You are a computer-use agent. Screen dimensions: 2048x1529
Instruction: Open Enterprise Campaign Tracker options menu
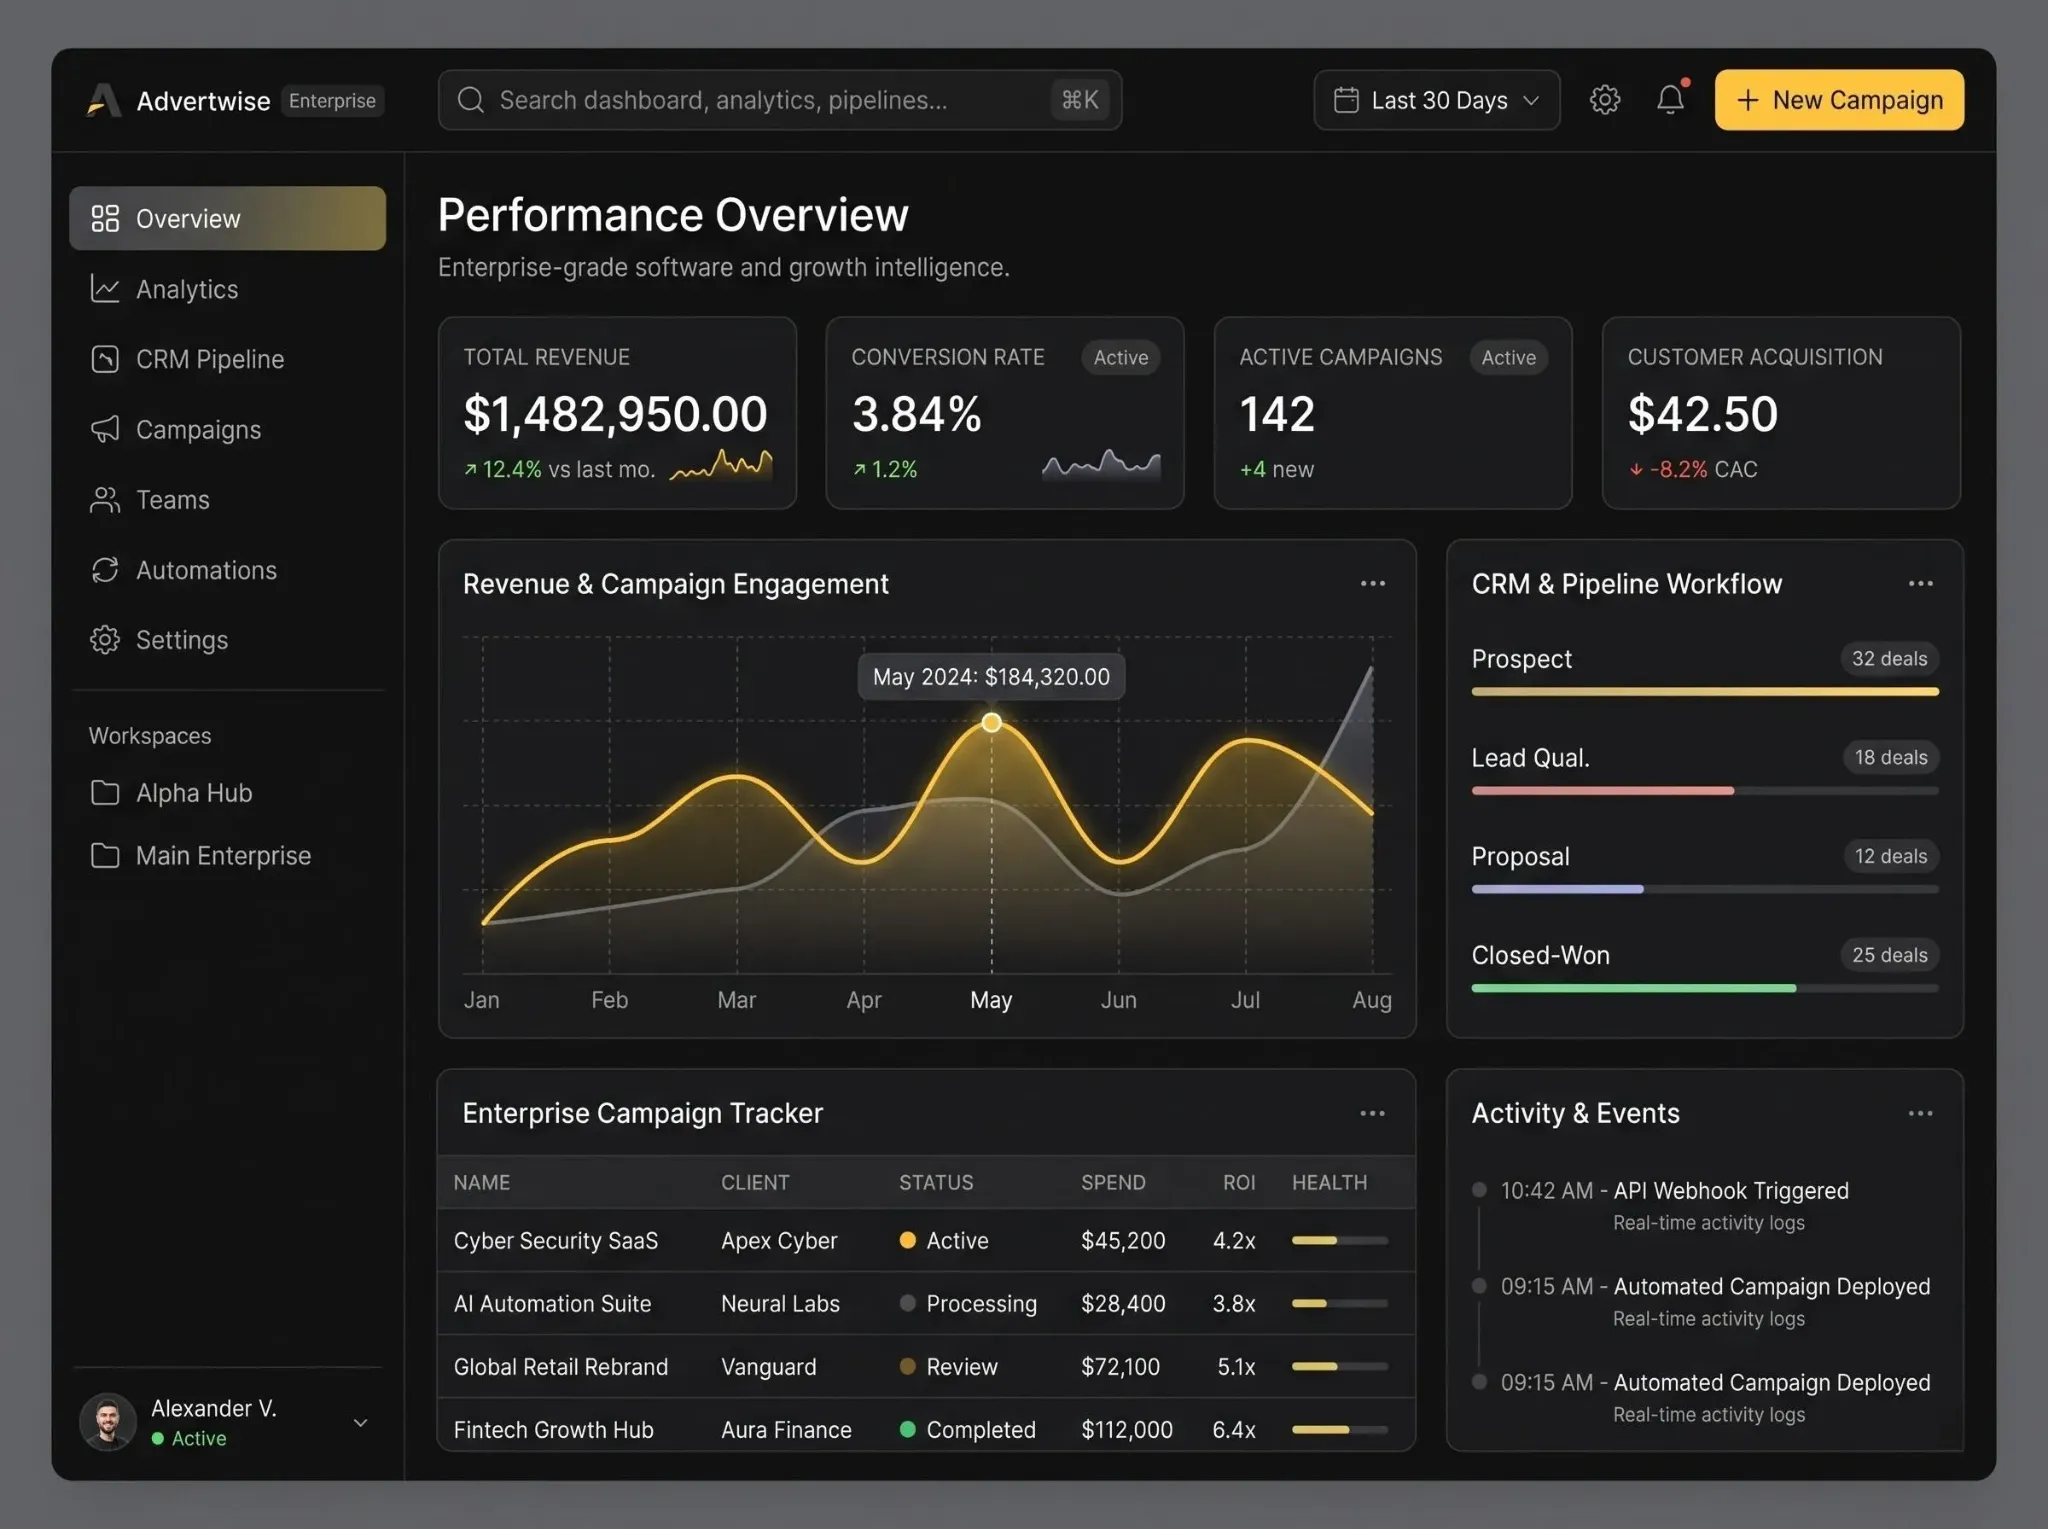pyautogui.click(x=1372, y=1114)
